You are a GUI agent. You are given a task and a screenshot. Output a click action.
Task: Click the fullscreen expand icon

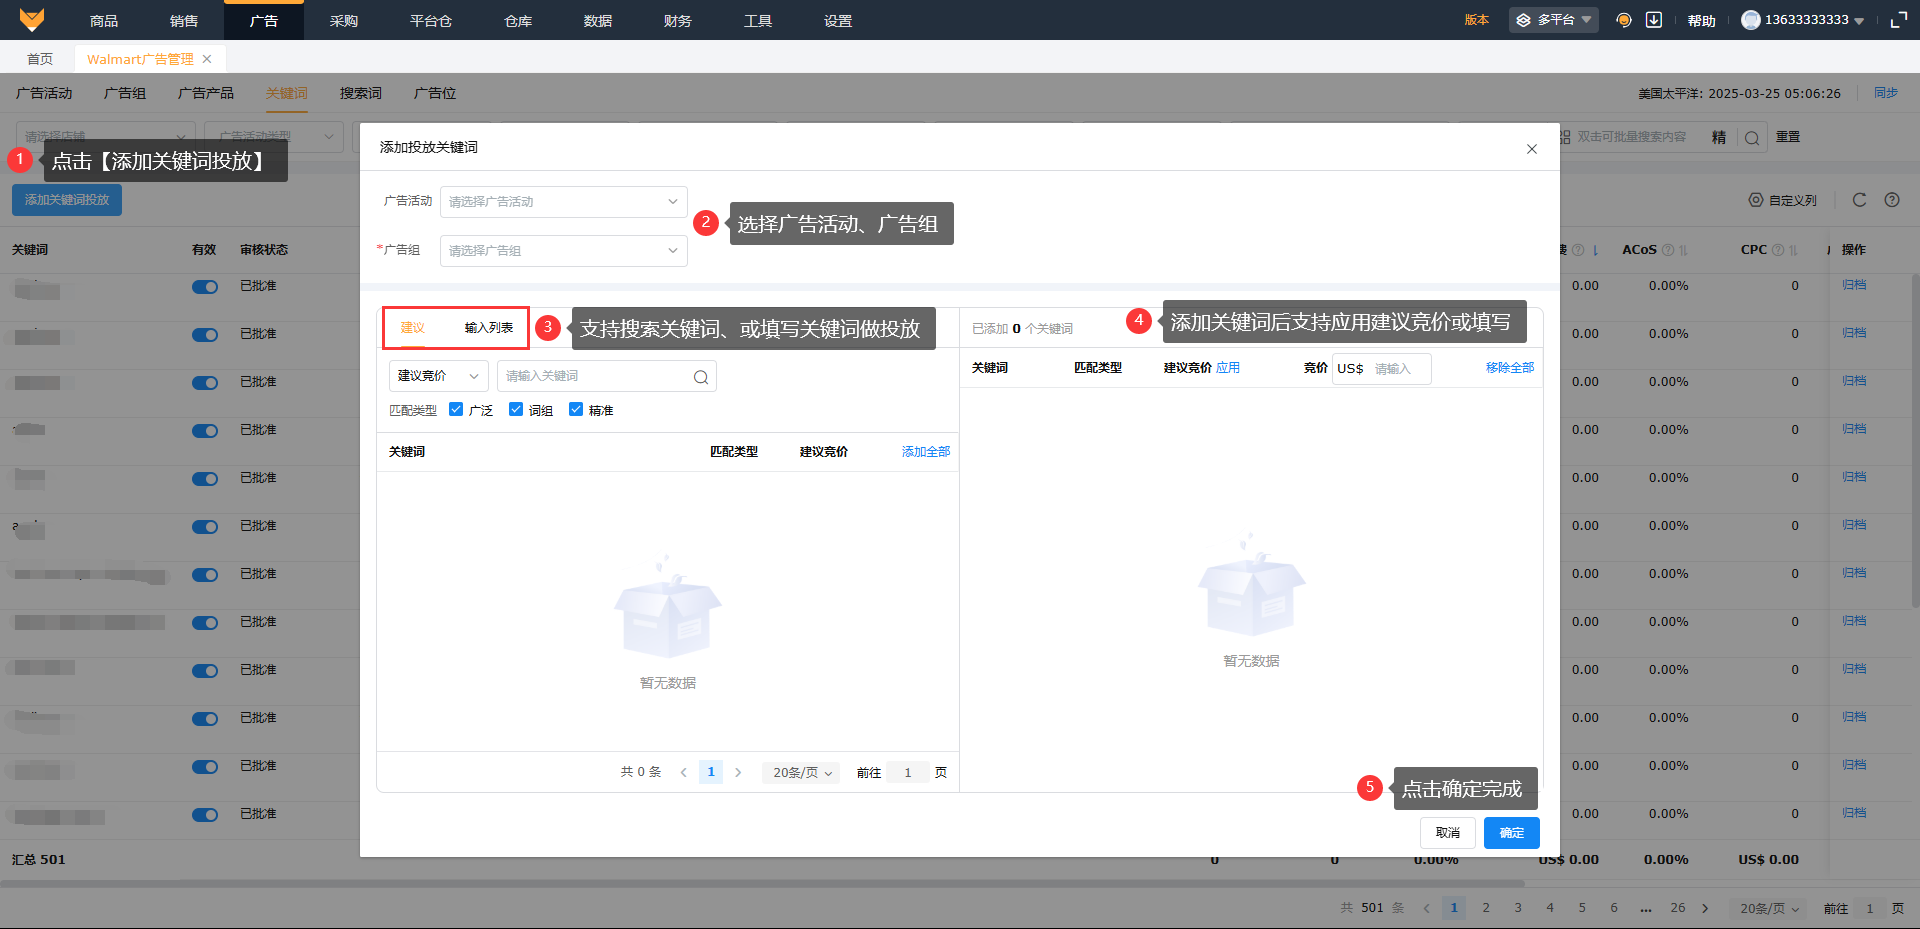click(x=1898, y=20)
